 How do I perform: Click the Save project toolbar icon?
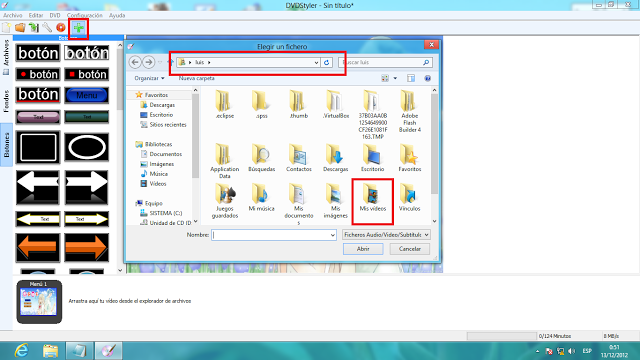(x=33, y=27)
